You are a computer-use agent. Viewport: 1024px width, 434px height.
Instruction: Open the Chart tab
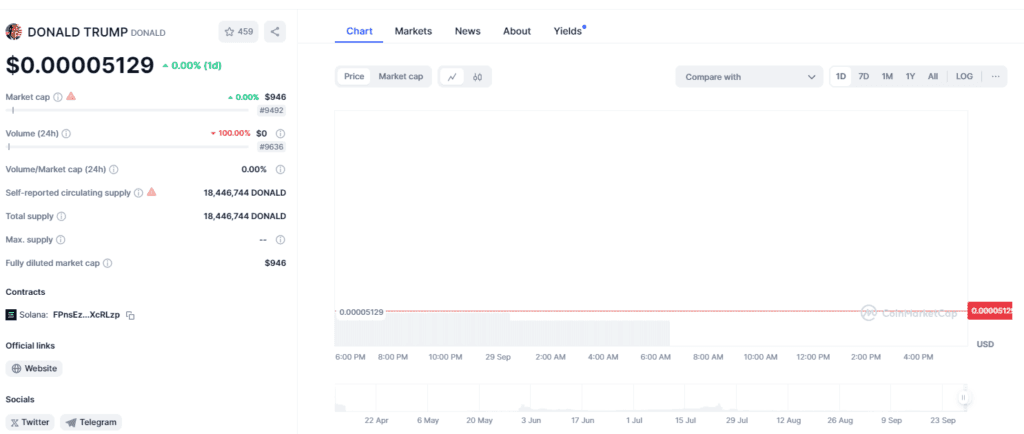point(359,31)
